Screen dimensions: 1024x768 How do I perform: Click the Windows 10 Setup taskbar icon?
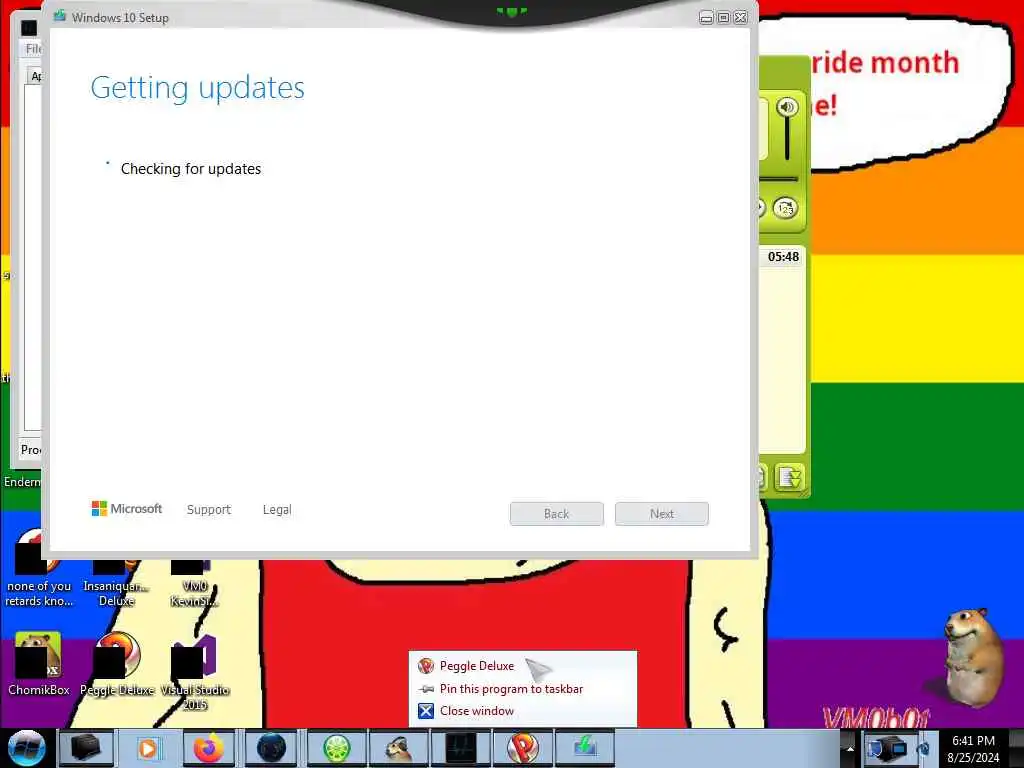coord(584,748)
